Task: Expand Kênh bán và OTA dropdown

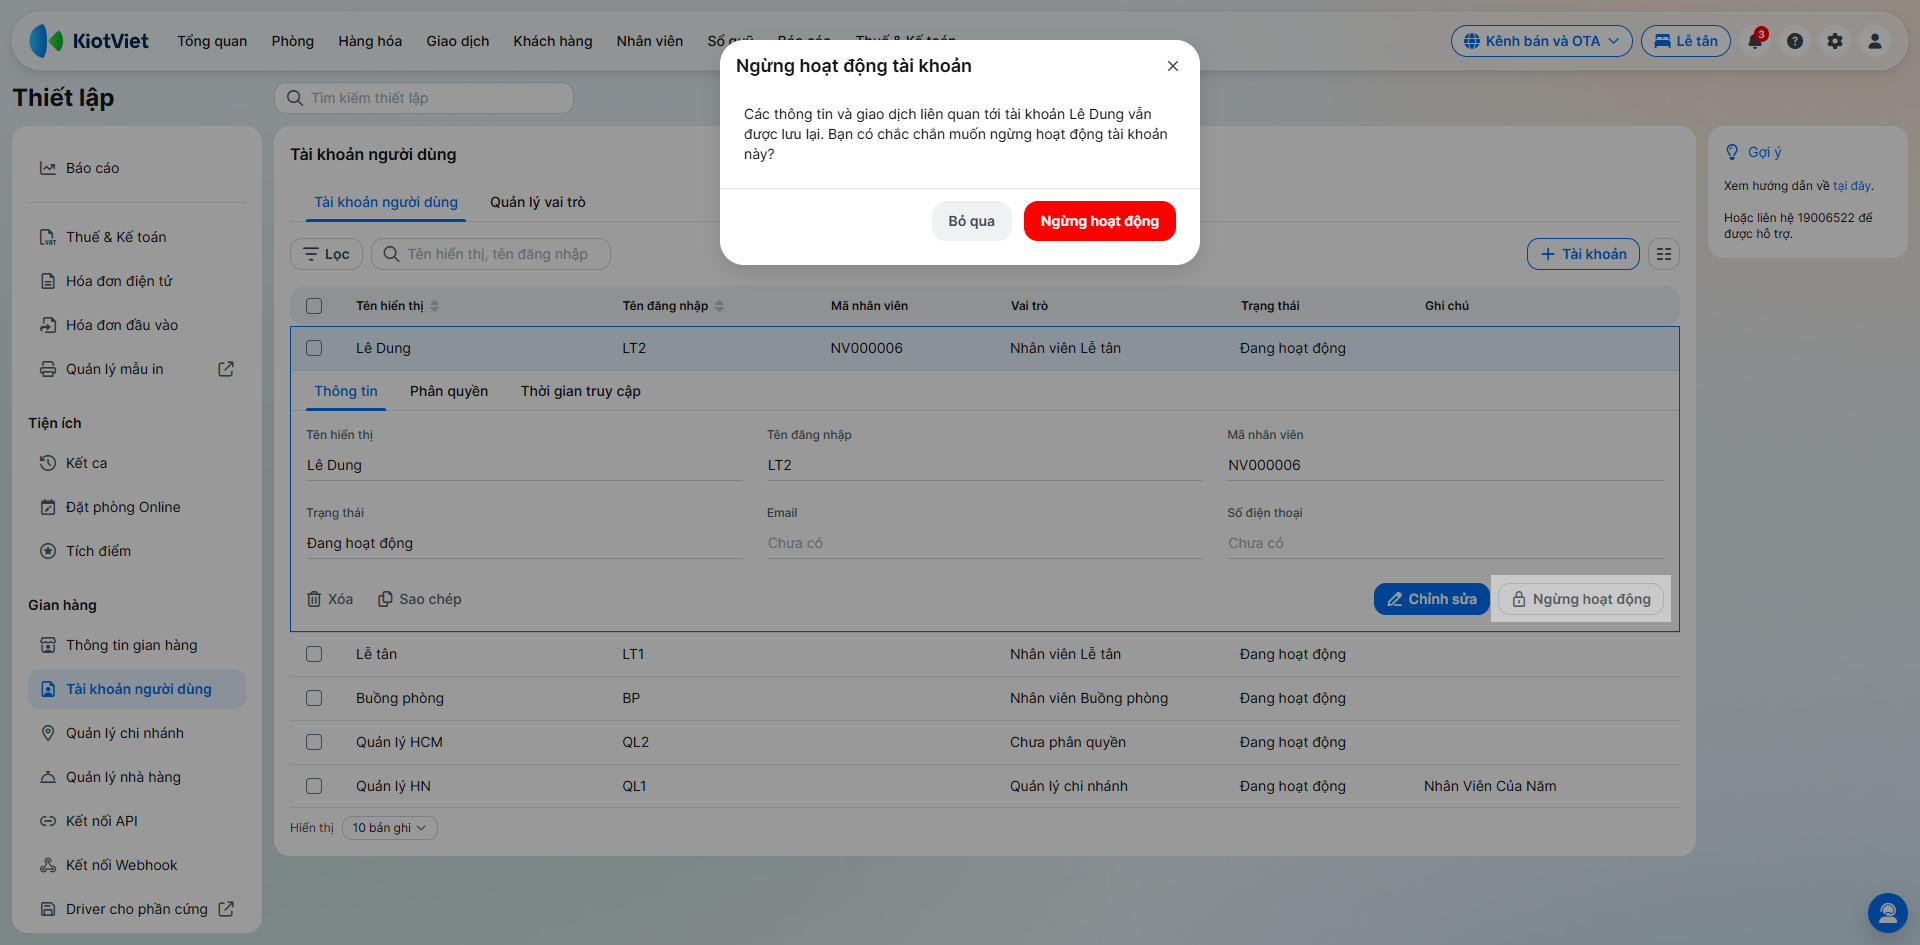Action: pos(1541,41)
